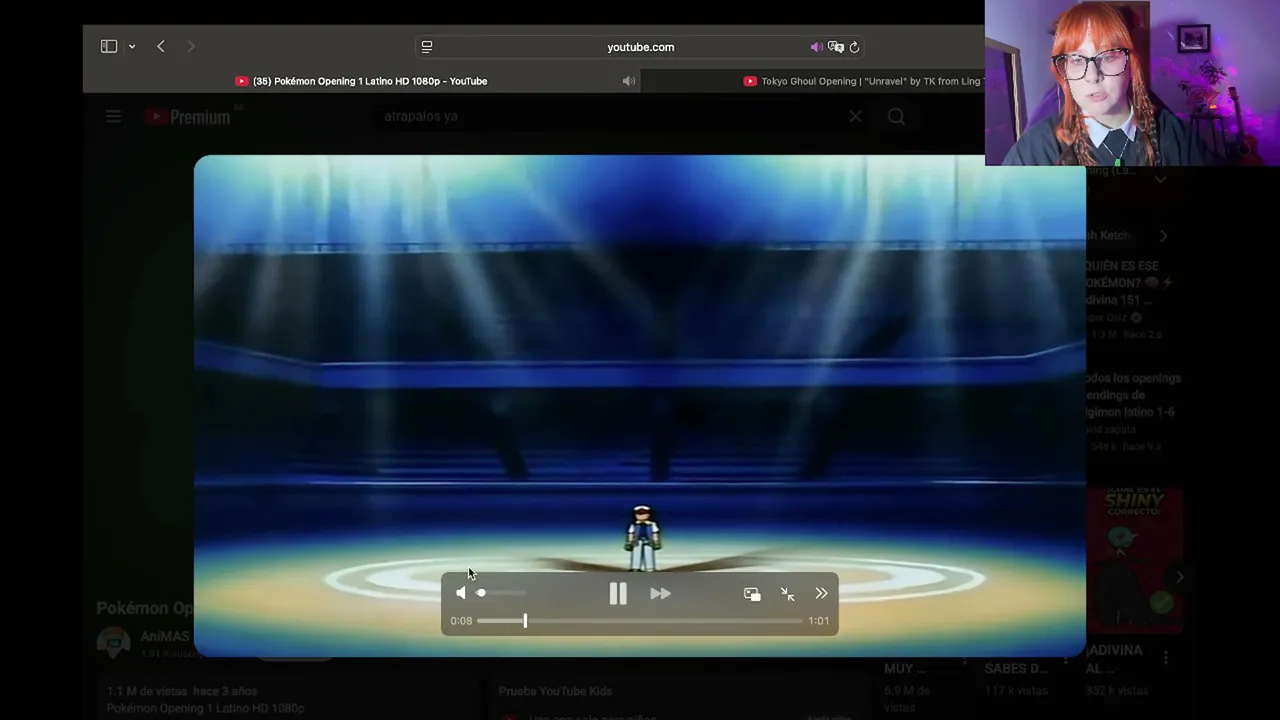This screenshot has height=720, width=1280.
Task: Seek along the video progress bar
Action: [640, 621]
